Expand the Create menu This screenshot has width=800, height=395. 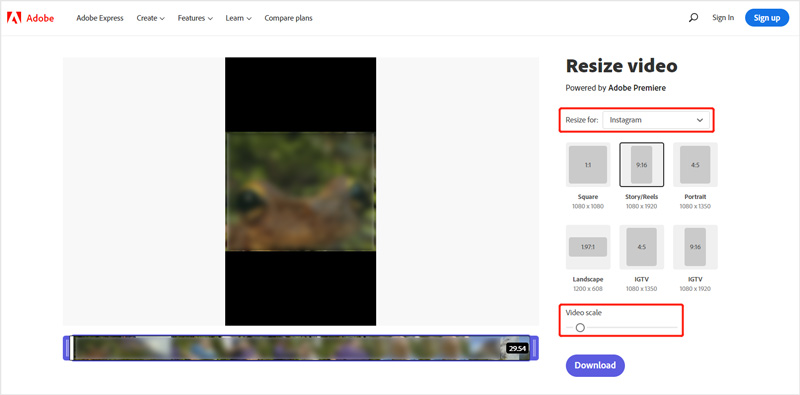tap(151, 18)
